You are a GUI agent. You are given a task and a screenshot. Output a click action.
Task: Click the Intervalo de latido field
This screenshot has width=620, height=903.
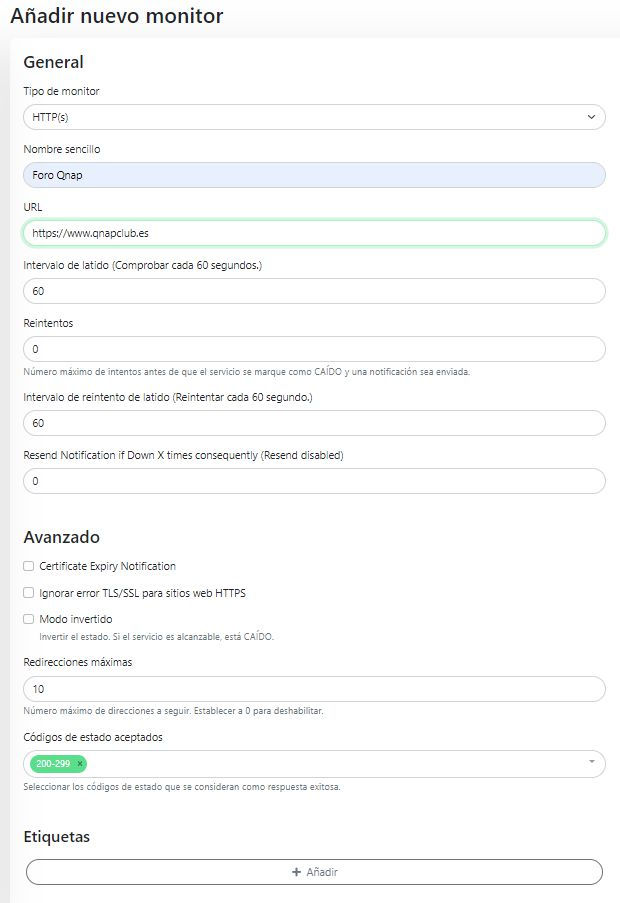[314, 291]
